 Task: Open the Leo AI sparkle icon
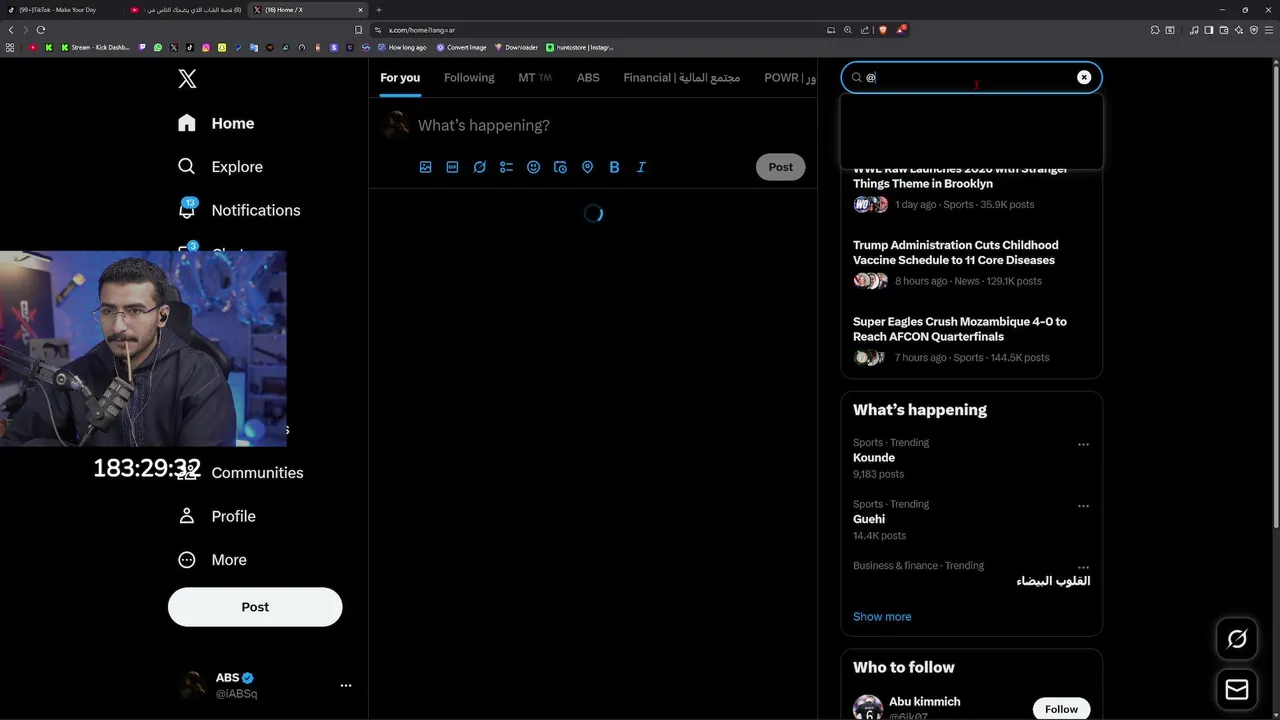pyautogui.click(x=1239, y=30)
